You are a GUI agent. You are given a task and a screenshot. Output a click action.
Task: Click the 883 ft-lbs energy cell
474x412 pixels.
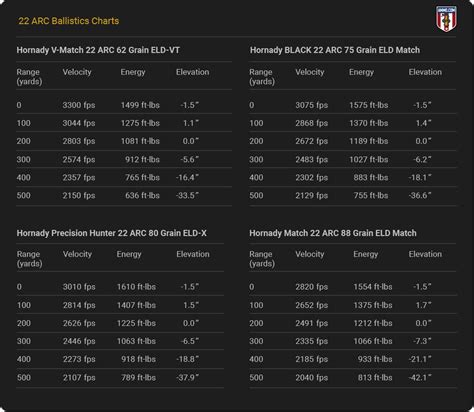tap(371, 178)
